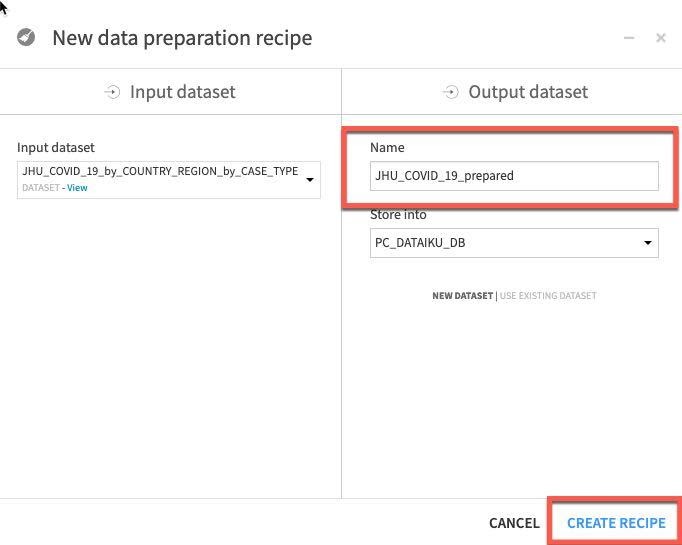The height and width of the screenshot is (545, 682).
Task: Expand the Input dataset selector caret
Action: coord(309,180)
